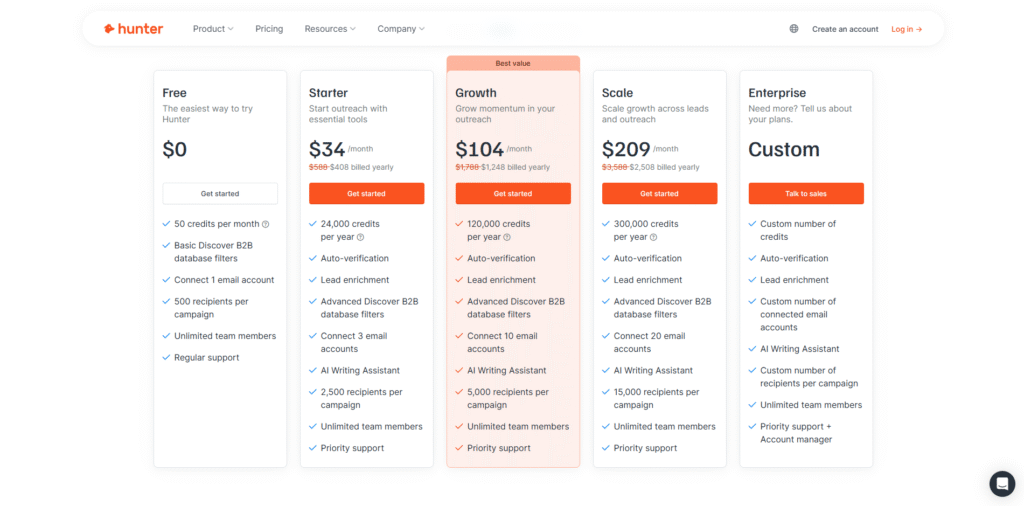Go to the Pricing page
1024x506 pixels.
point(269,29)
